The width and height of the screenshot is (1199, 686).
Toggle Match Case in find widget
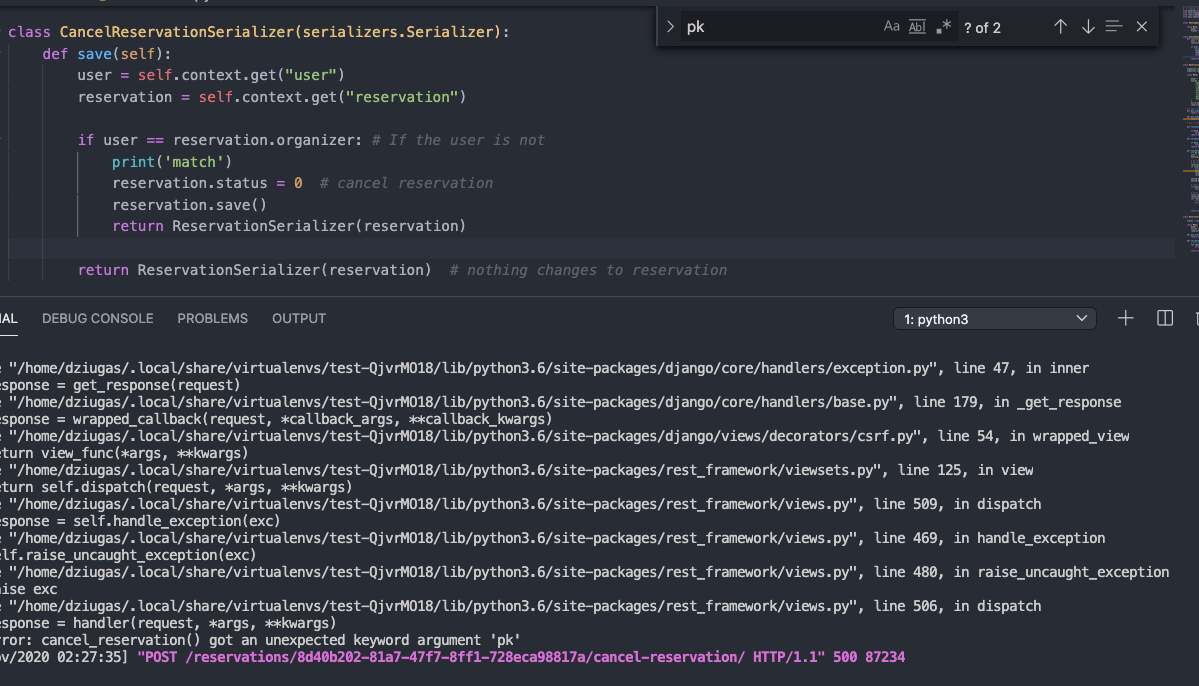click(892, 27)
